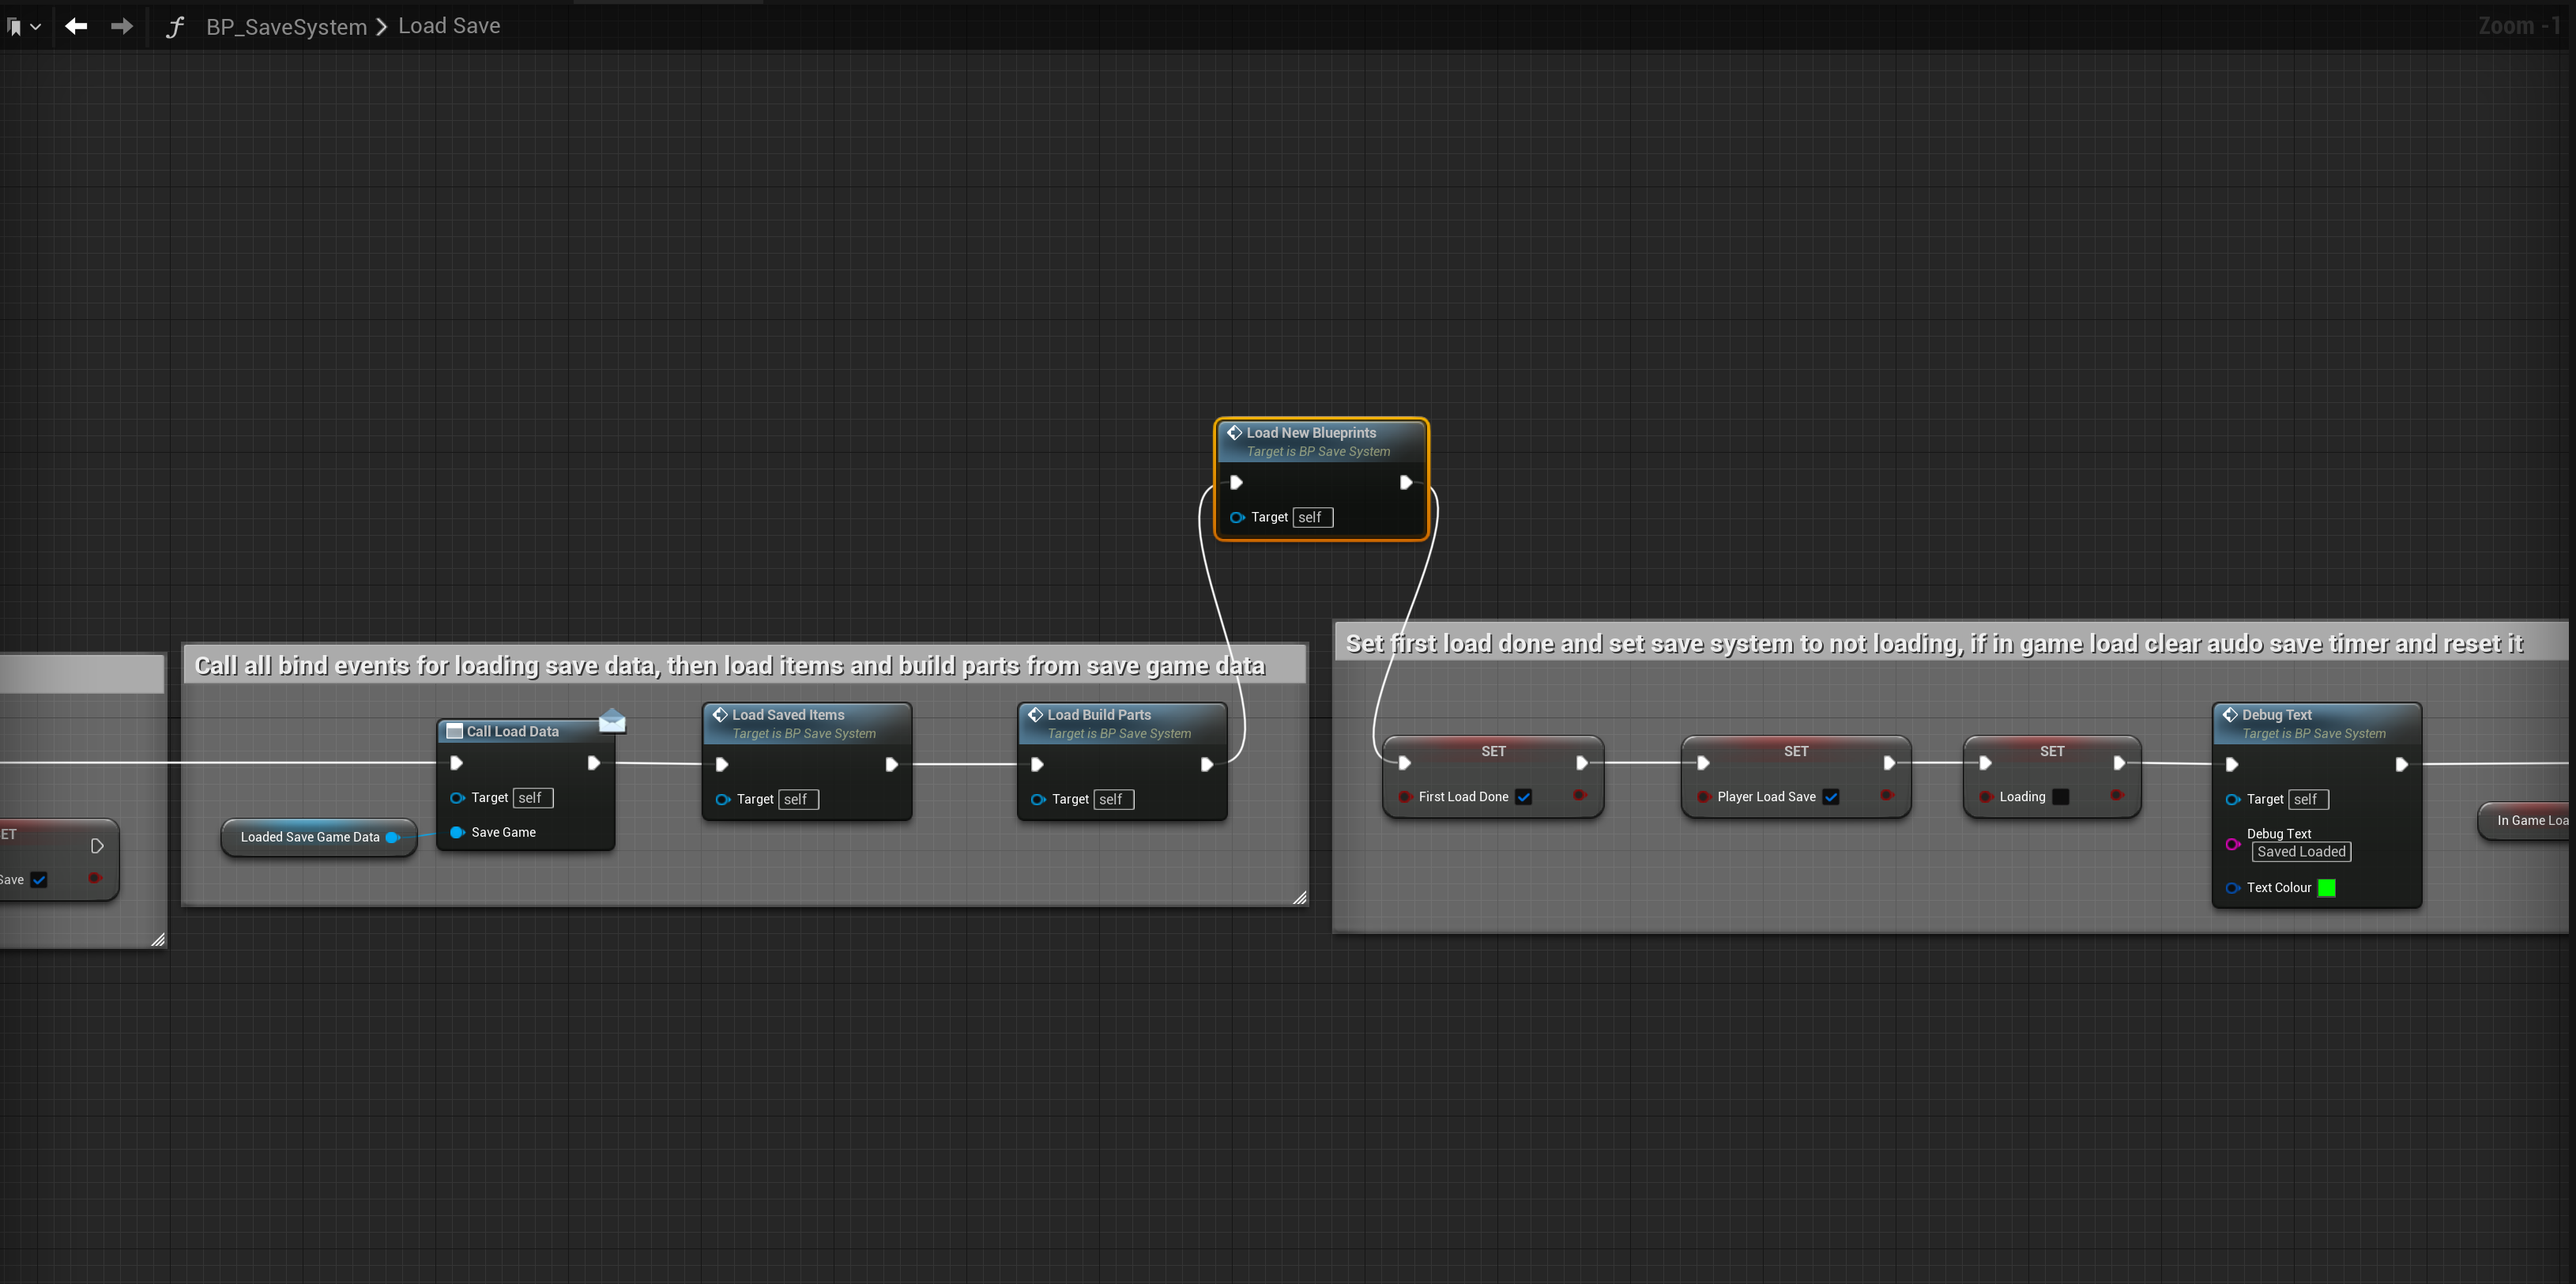Uncheck the Player Load Save checkbox

[1832, 797]
